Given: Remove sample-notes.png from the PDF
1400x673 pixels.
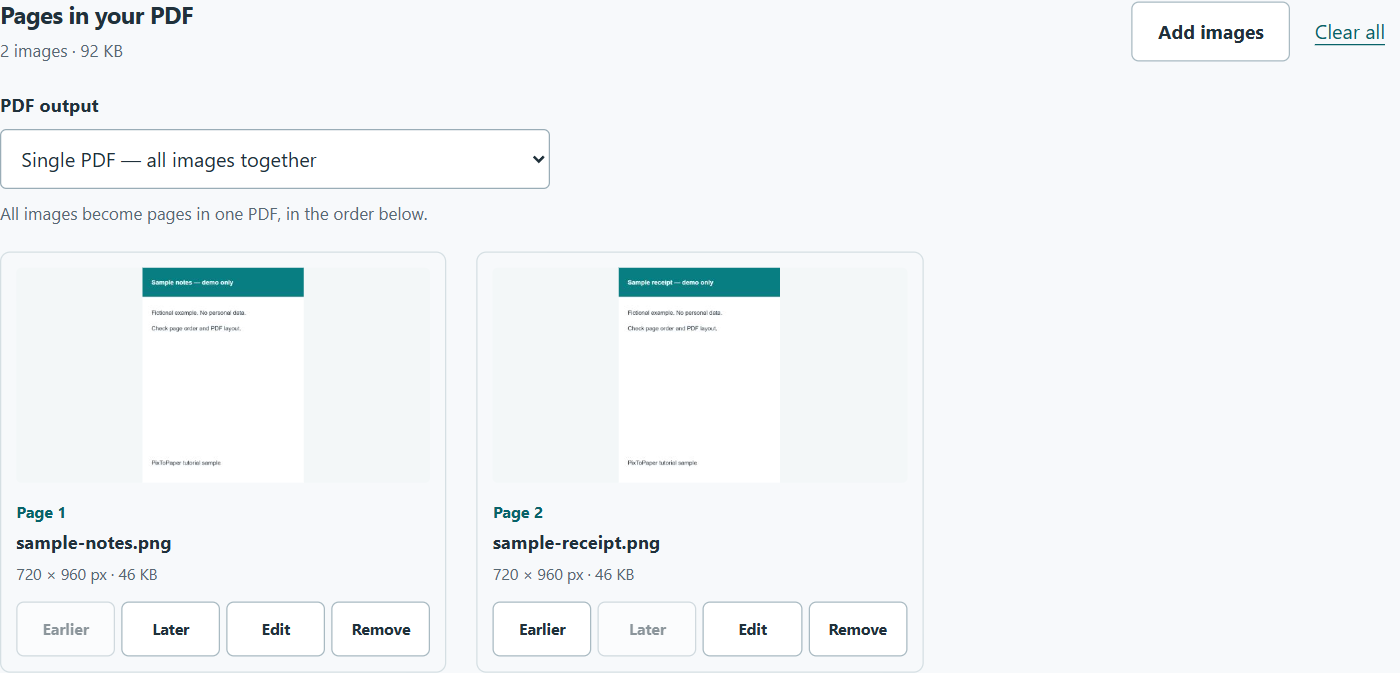Looking at the screenshot, I should 381,629.
